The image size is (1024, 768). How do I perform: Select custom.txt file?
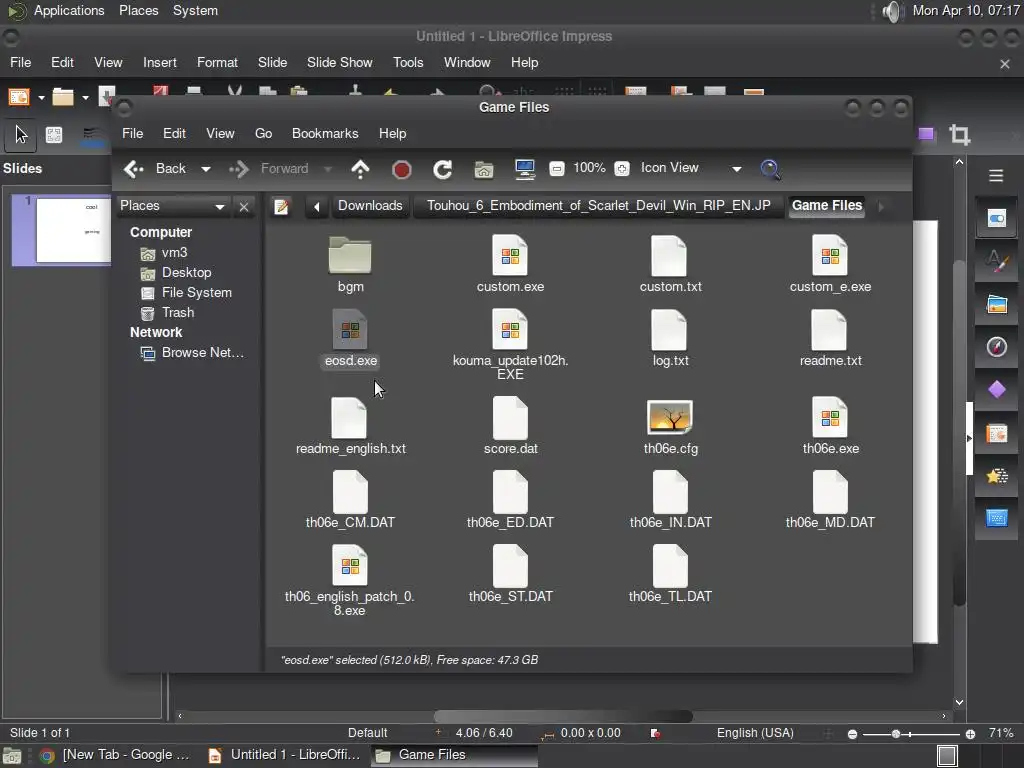(670, 264)
